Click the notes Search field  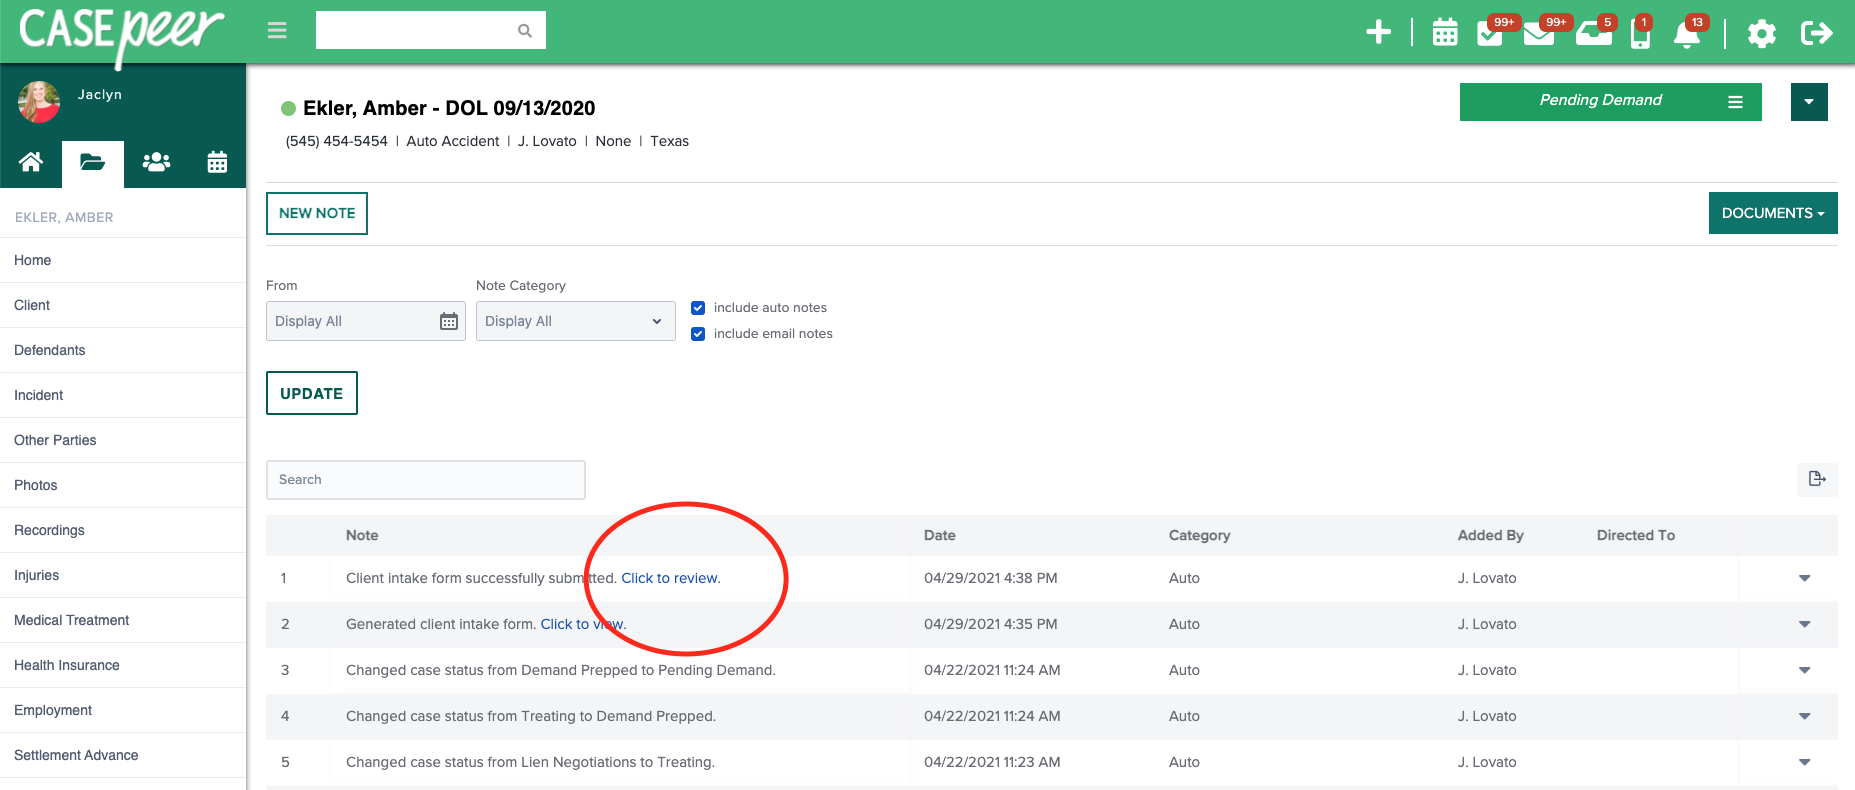point(425,480)
